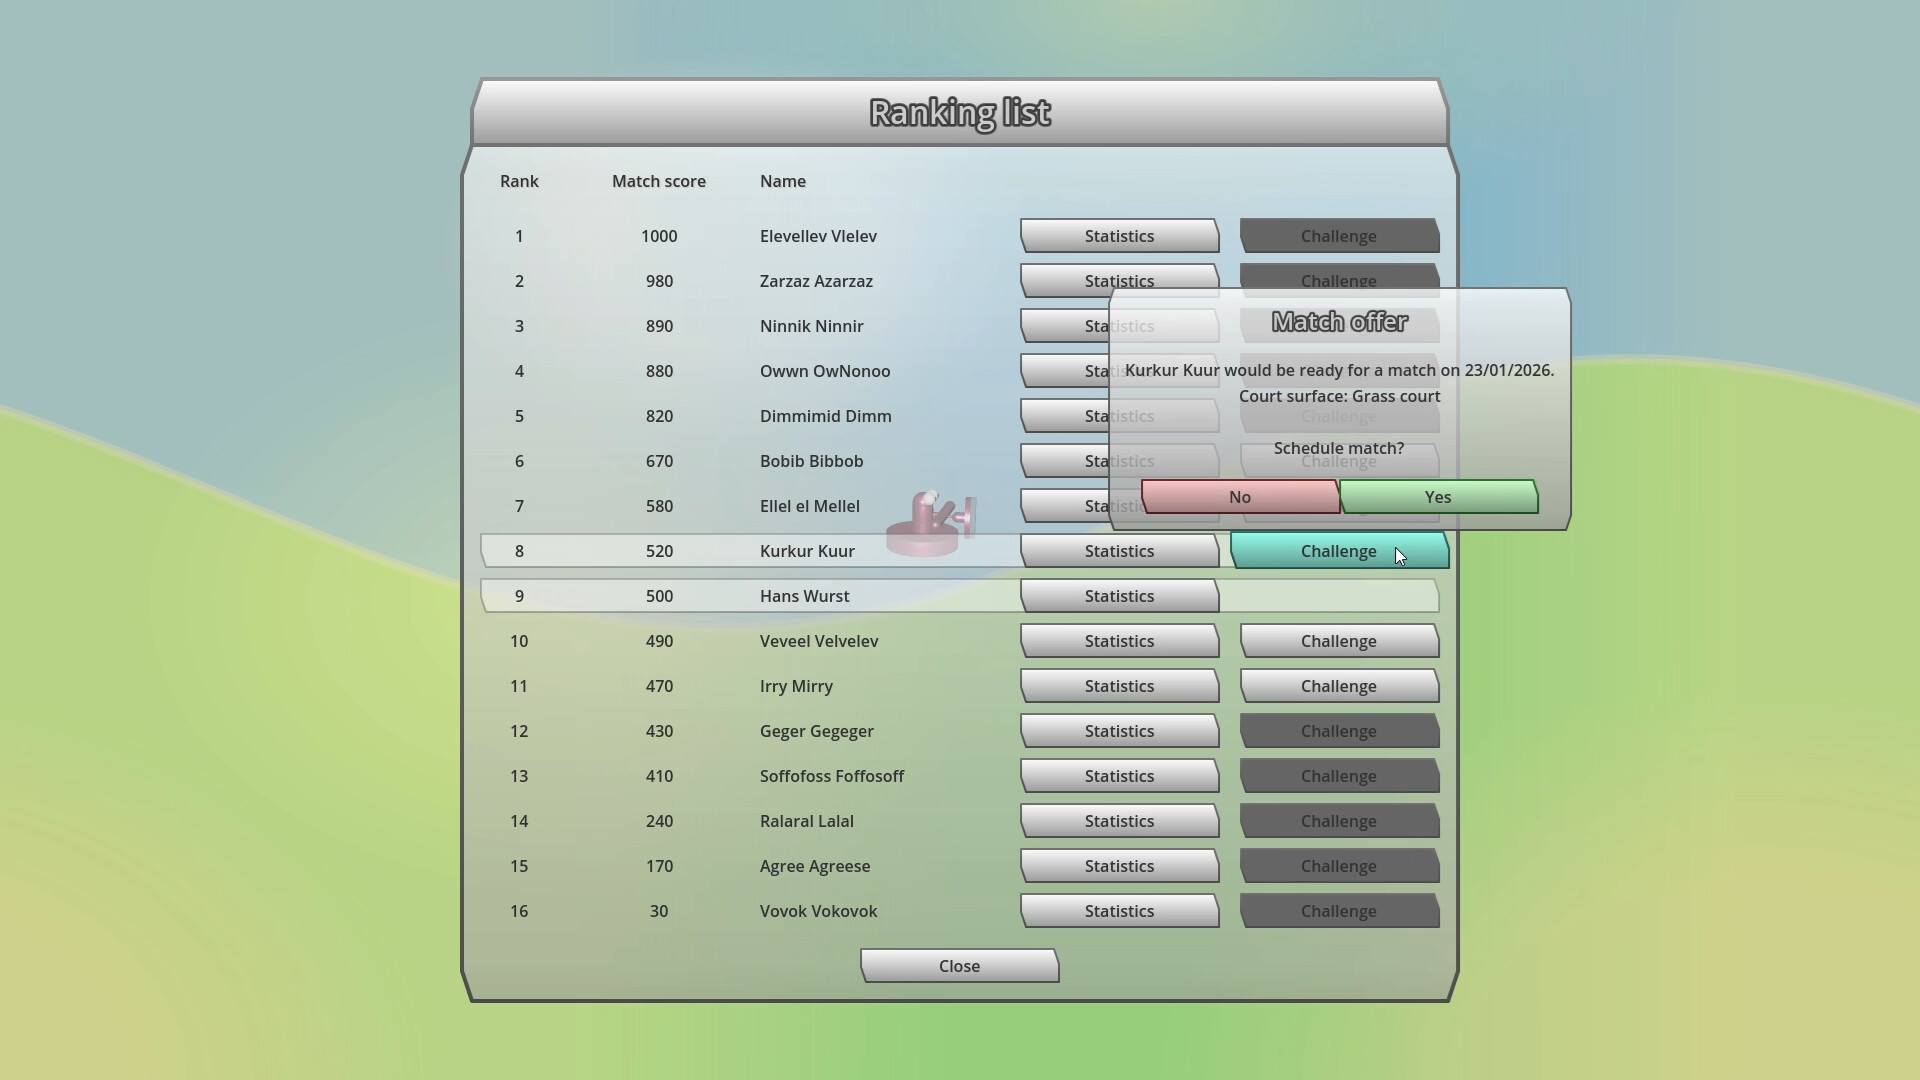The width and height of the screenshot is (1920, 1080).
Task: Open Statistics for Elevellev Vlelev
Action: (x=1118, y=236)
